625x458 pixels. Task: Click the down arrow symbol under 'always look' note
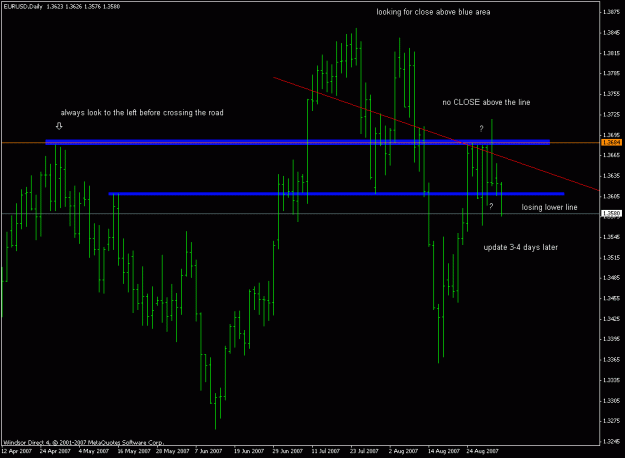(59, 126)
